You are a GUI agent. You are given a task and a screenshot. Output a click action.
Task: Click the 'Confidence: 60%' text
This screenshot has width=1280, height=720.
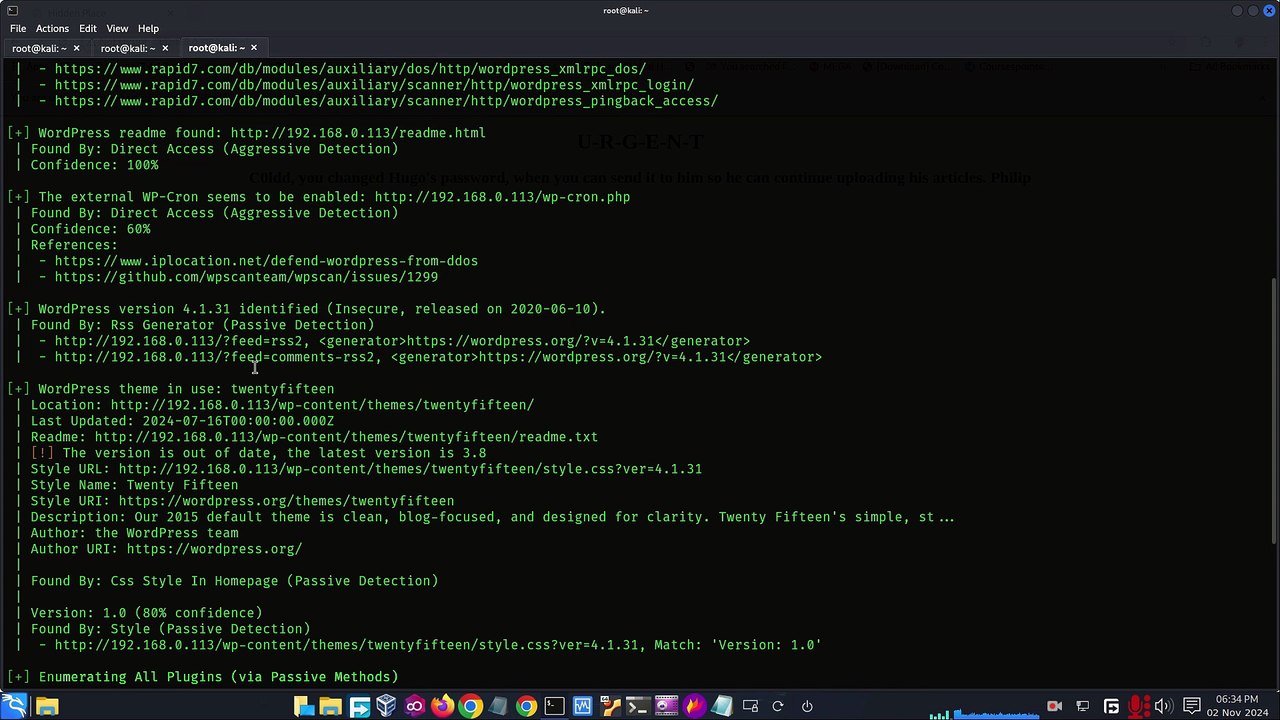[90, 229]
